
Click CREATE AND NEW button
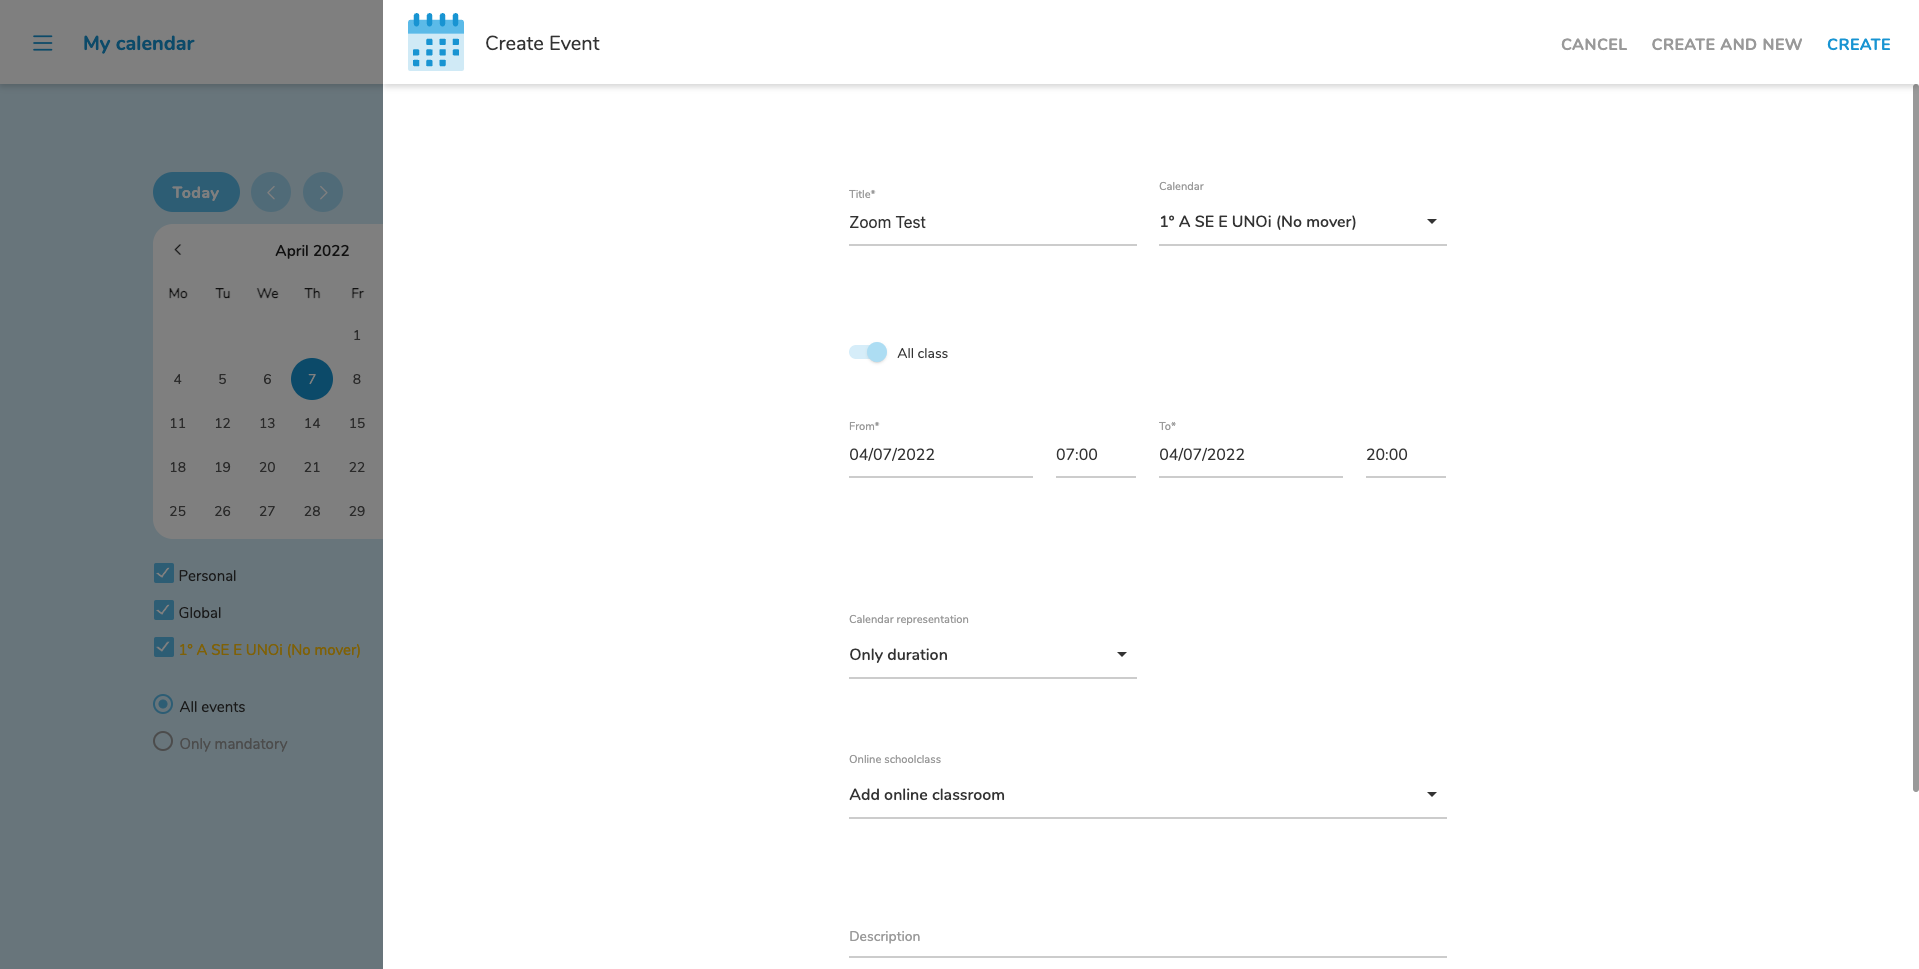point(1726,44)
